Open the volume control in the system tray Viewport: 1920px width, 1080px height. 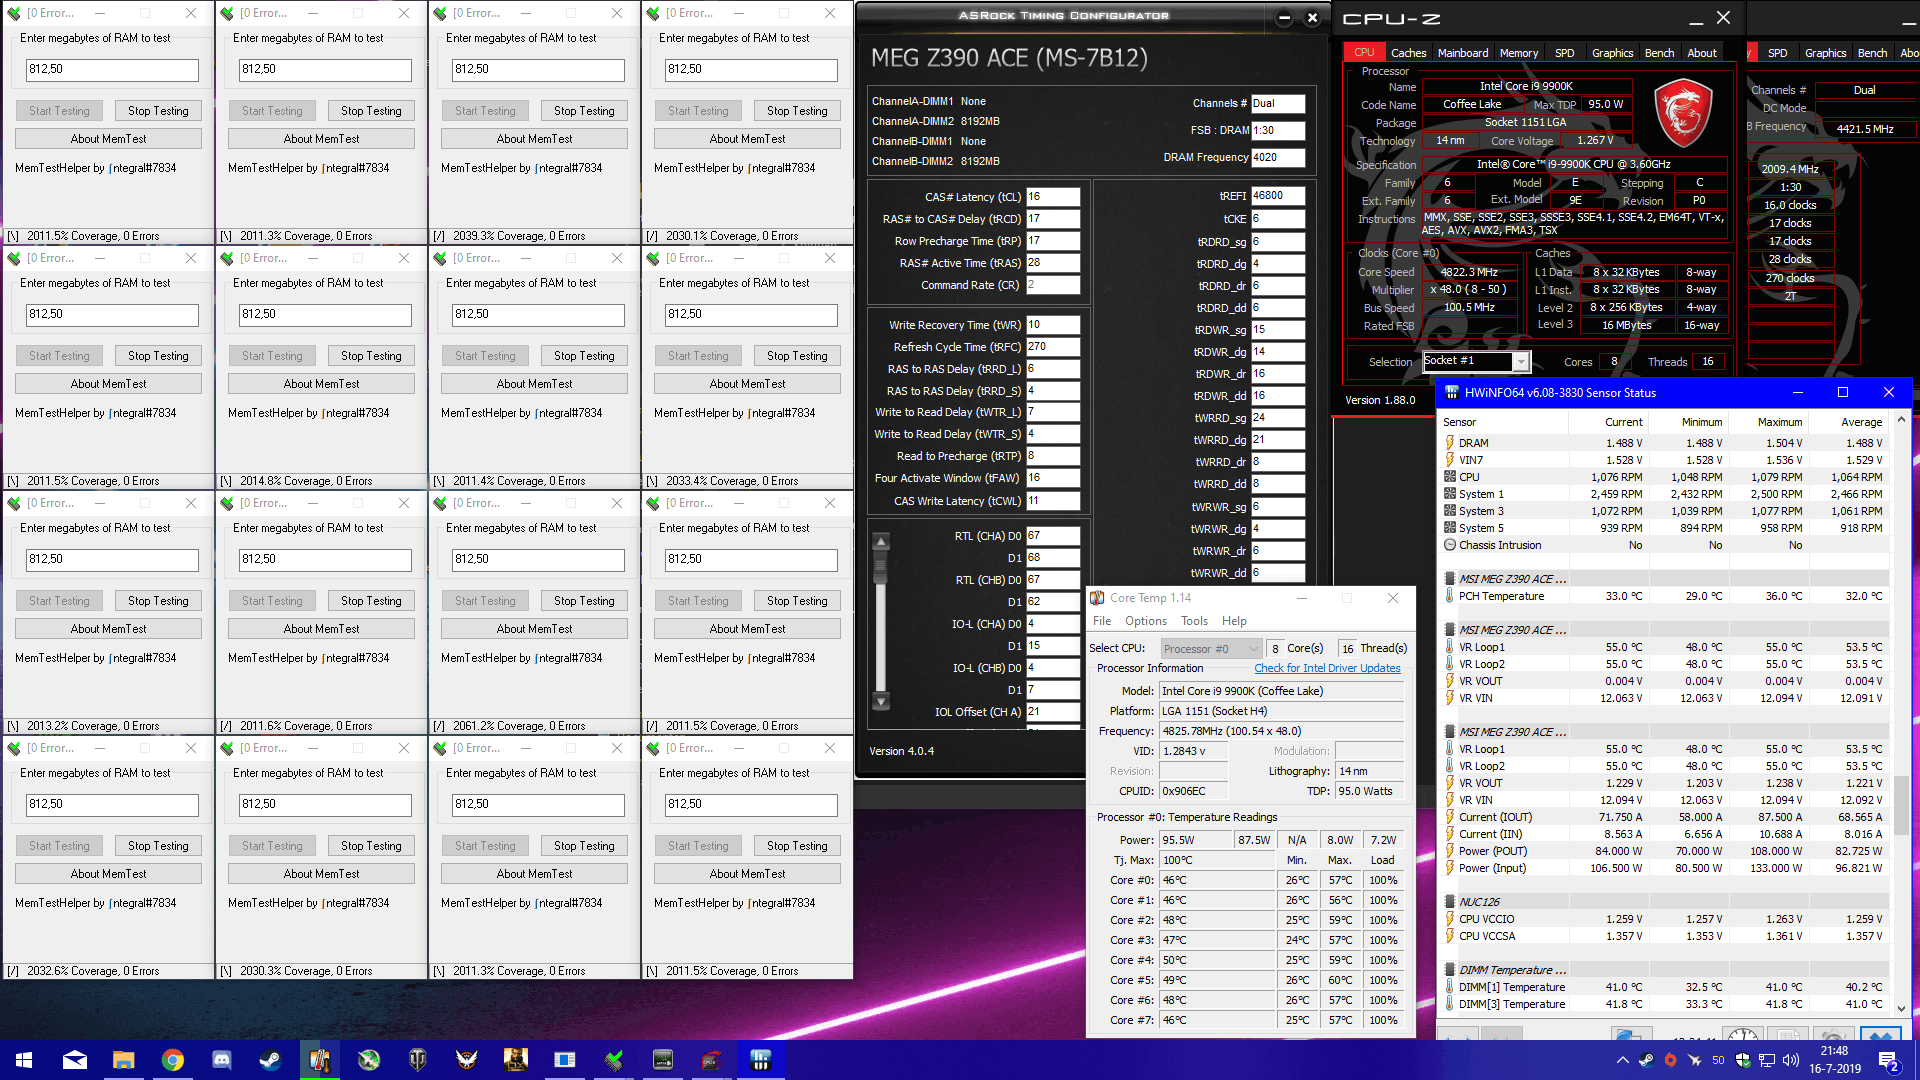(1791, 1060)
